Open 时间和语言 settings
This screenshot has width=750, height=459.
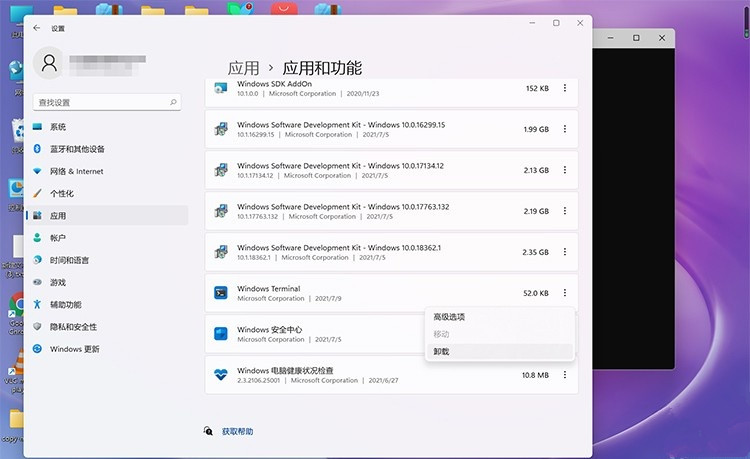(106, 260)
